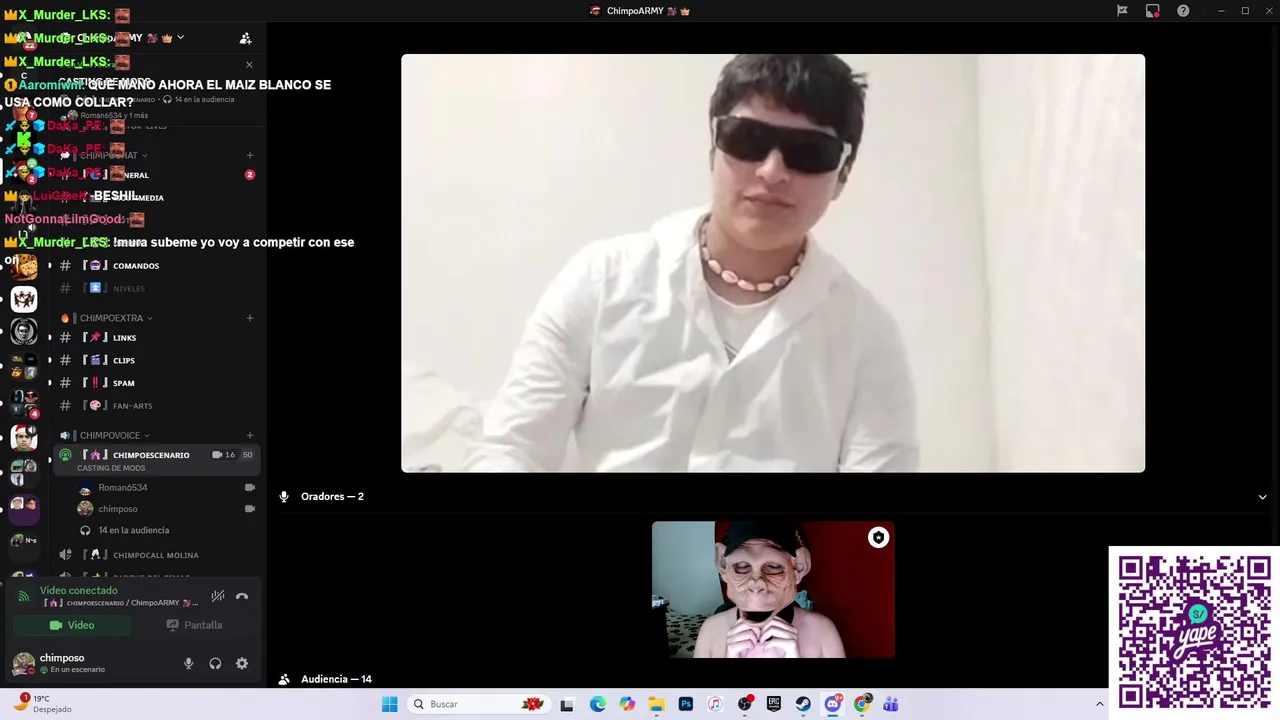Click the Buscar taskbar search field

coord(478,705)
